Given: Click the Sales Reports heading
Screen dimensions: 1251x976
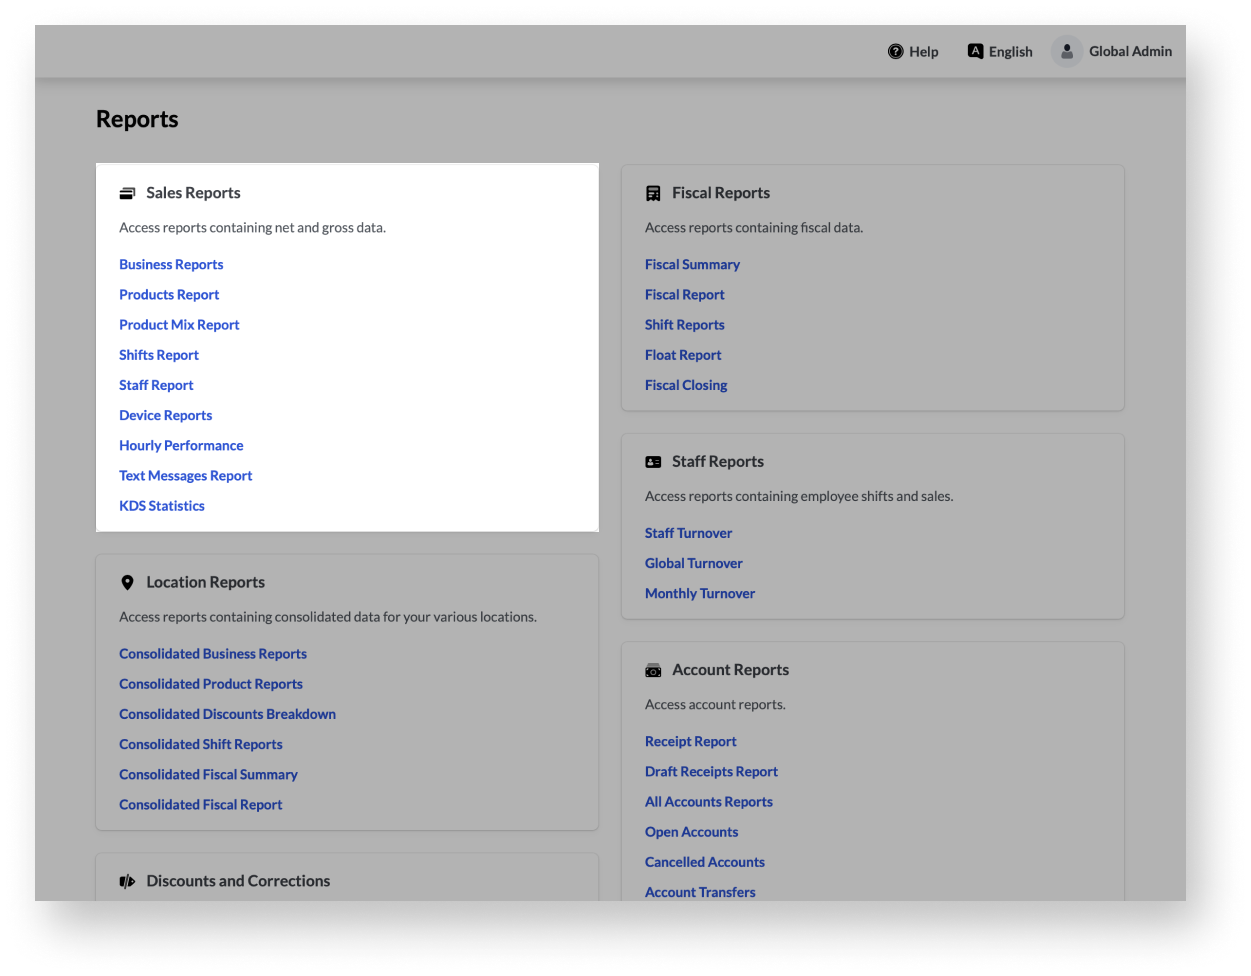Looking at the screenshot, I should (193, 193).
